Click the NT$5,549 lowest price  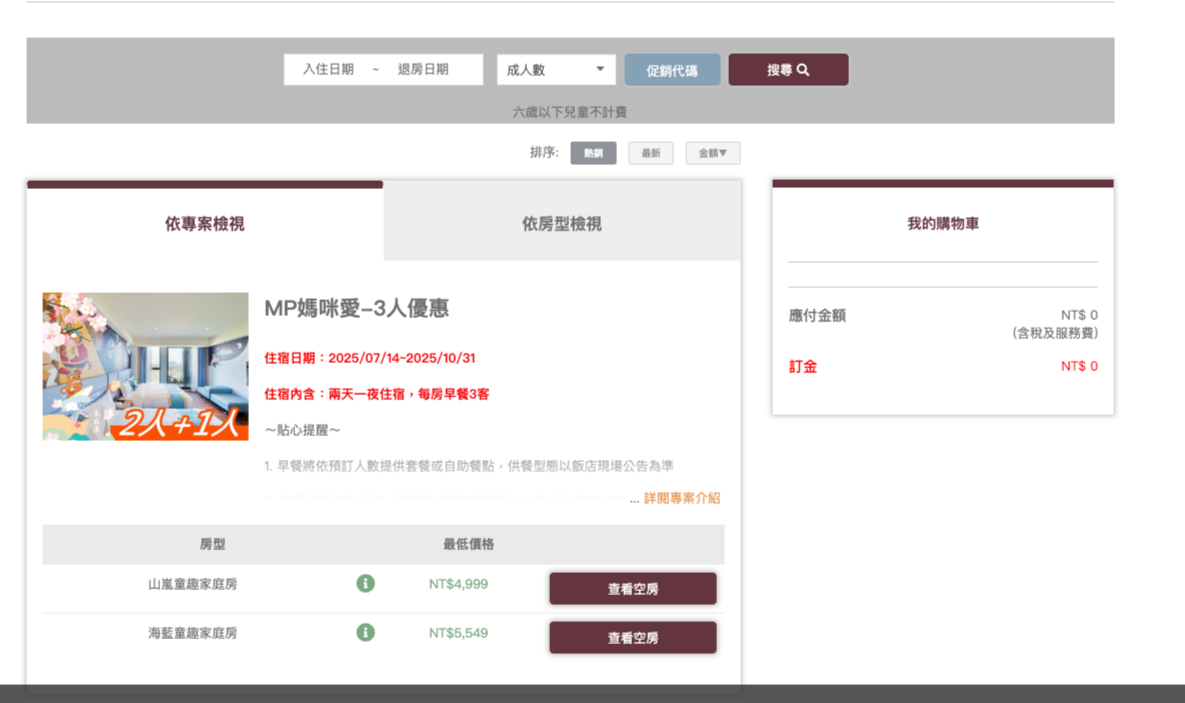[x=458, y=633]
